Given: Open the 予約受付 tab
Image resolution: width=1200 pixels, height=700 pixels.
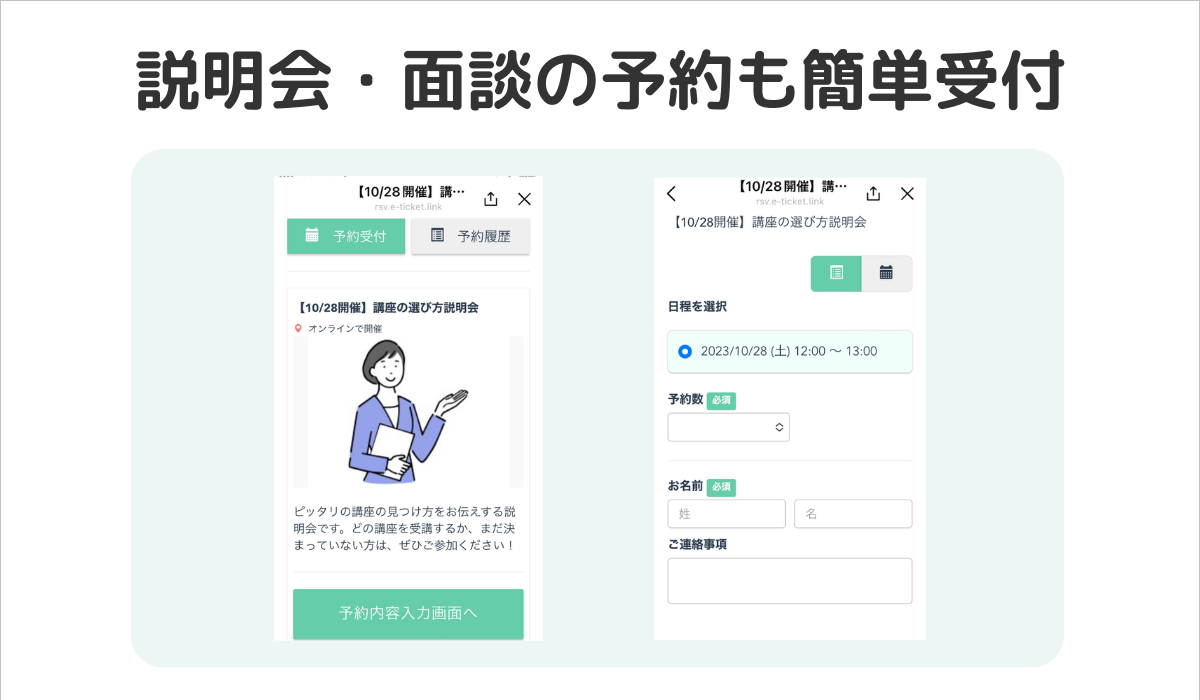Looking at the screenshot, I should coord(346,236).
